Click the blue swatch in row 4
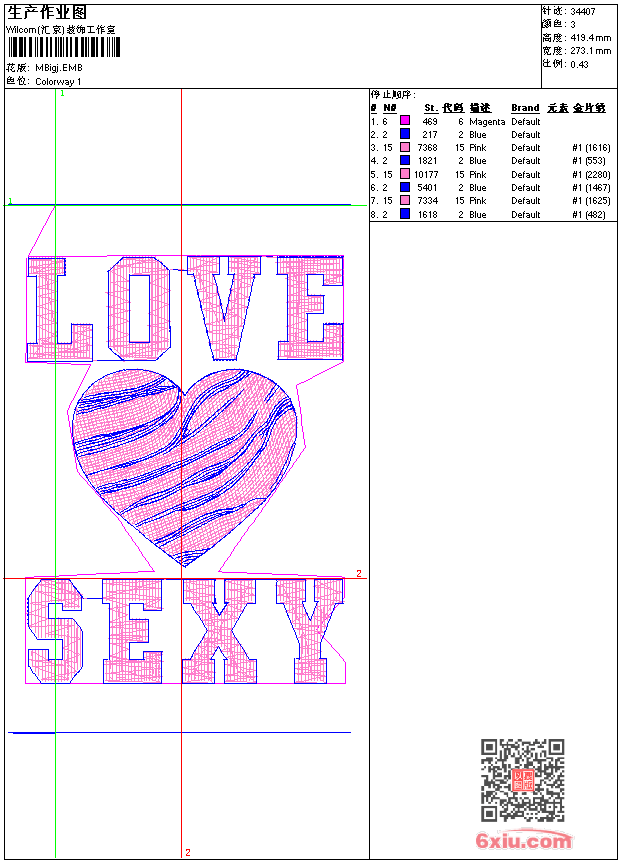620x860 pixels. (x=405, y=160)
